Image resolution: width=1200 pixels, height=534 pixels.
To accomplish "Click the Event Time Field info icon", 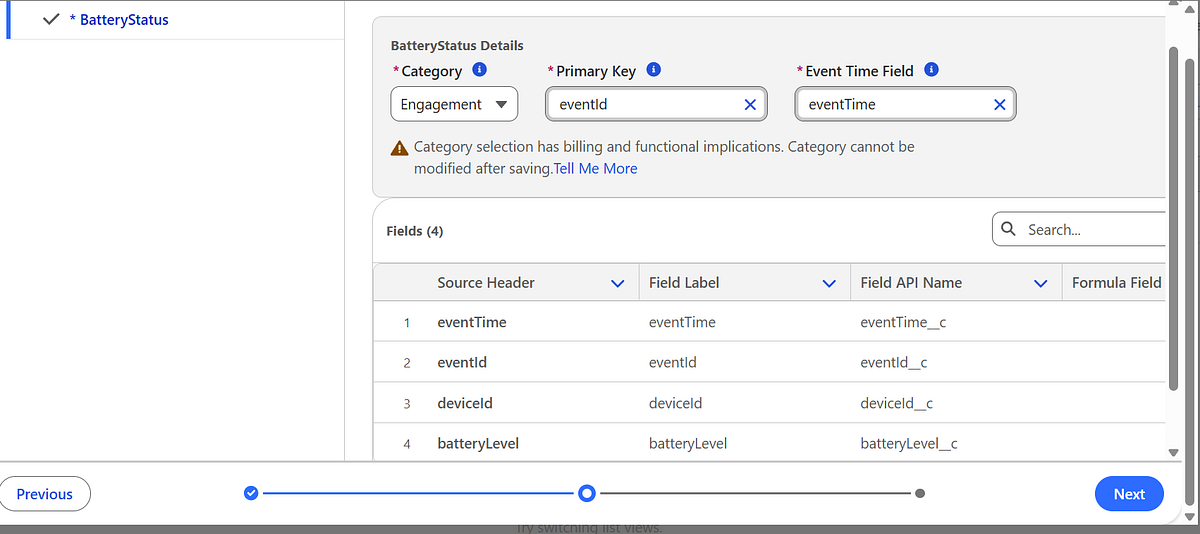I will pyautogui.click(x=931, y=70).
